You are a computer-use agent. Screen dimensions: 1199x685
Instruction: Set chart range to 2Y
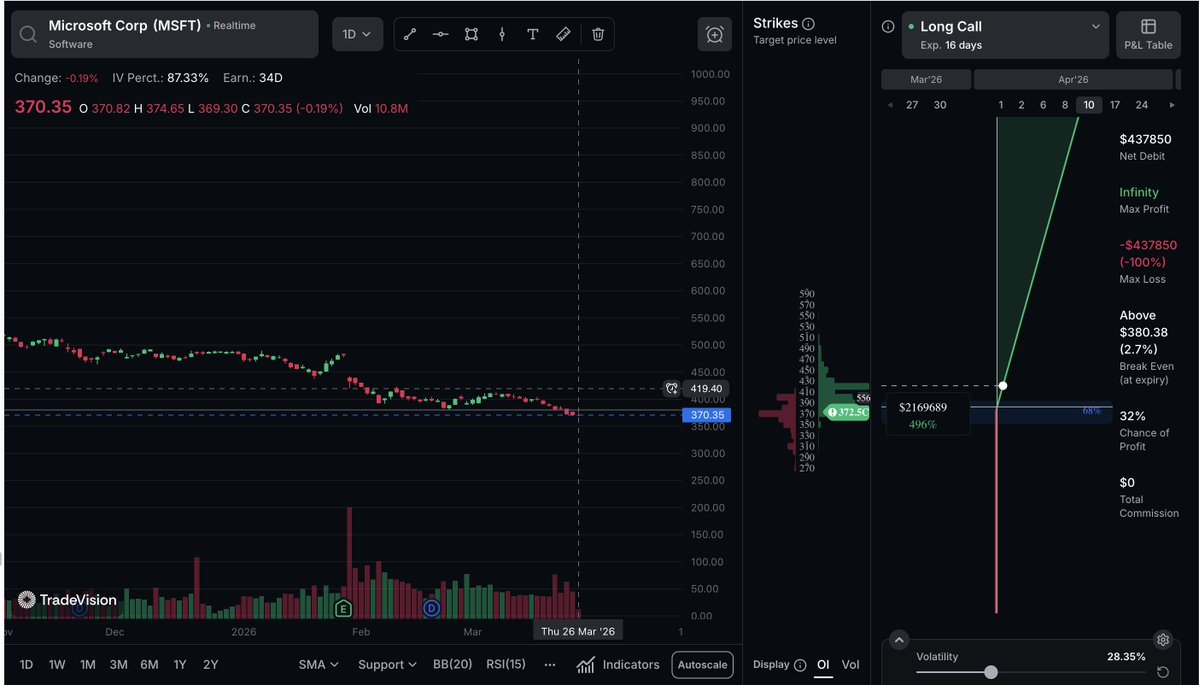210,664
